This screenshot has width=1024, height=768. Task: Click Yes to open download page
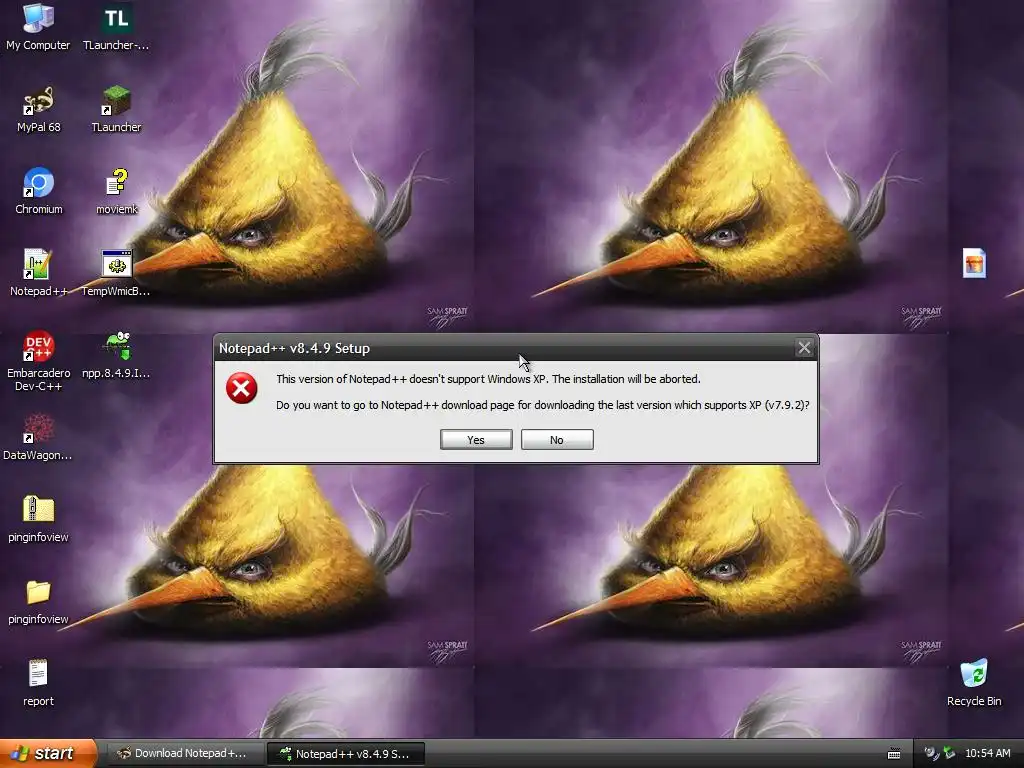tap(476, 440)
